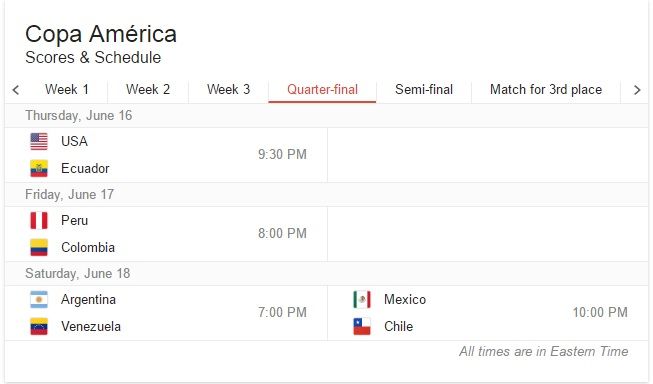Click the Mexico flag icon
653x384 pixels.
click(362, 300)
